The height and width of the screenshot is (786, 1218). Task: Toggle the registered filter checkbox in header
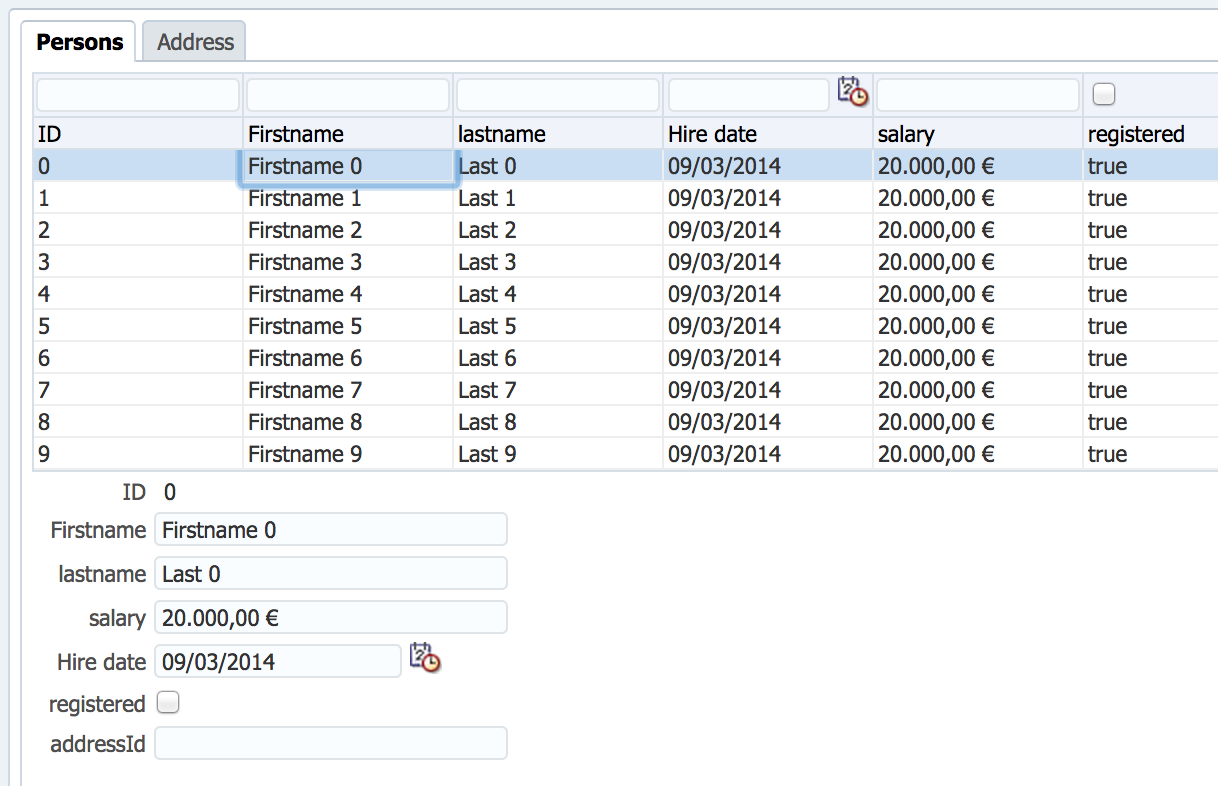[x=1104, y=95]
